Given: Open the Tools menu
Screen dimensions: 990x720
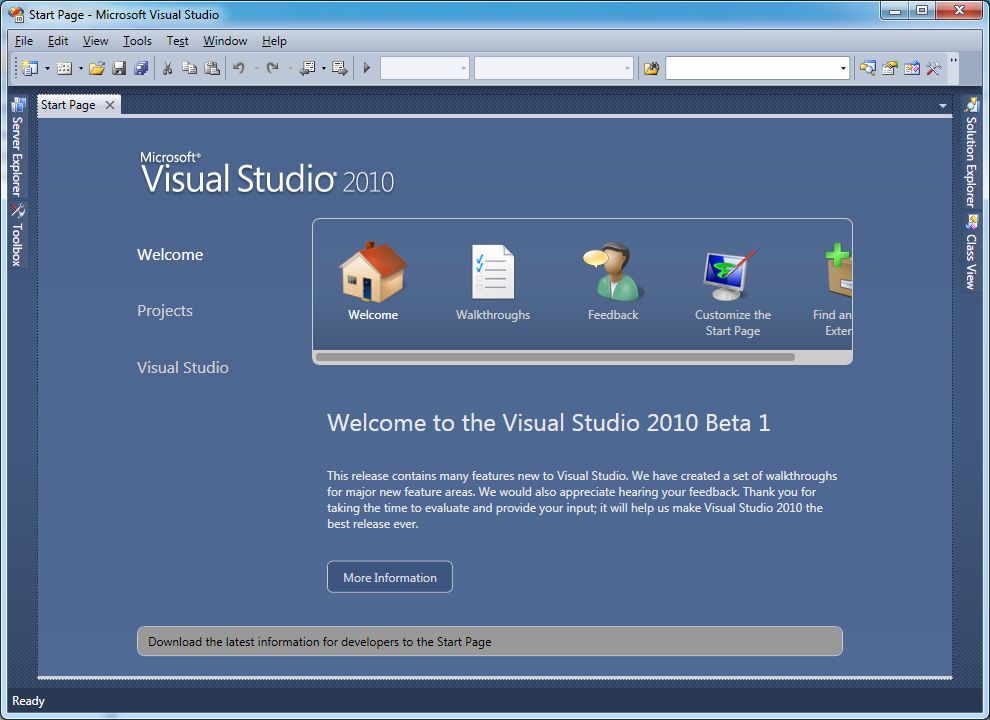Looking at the screenshot, I should pos(137,41).
